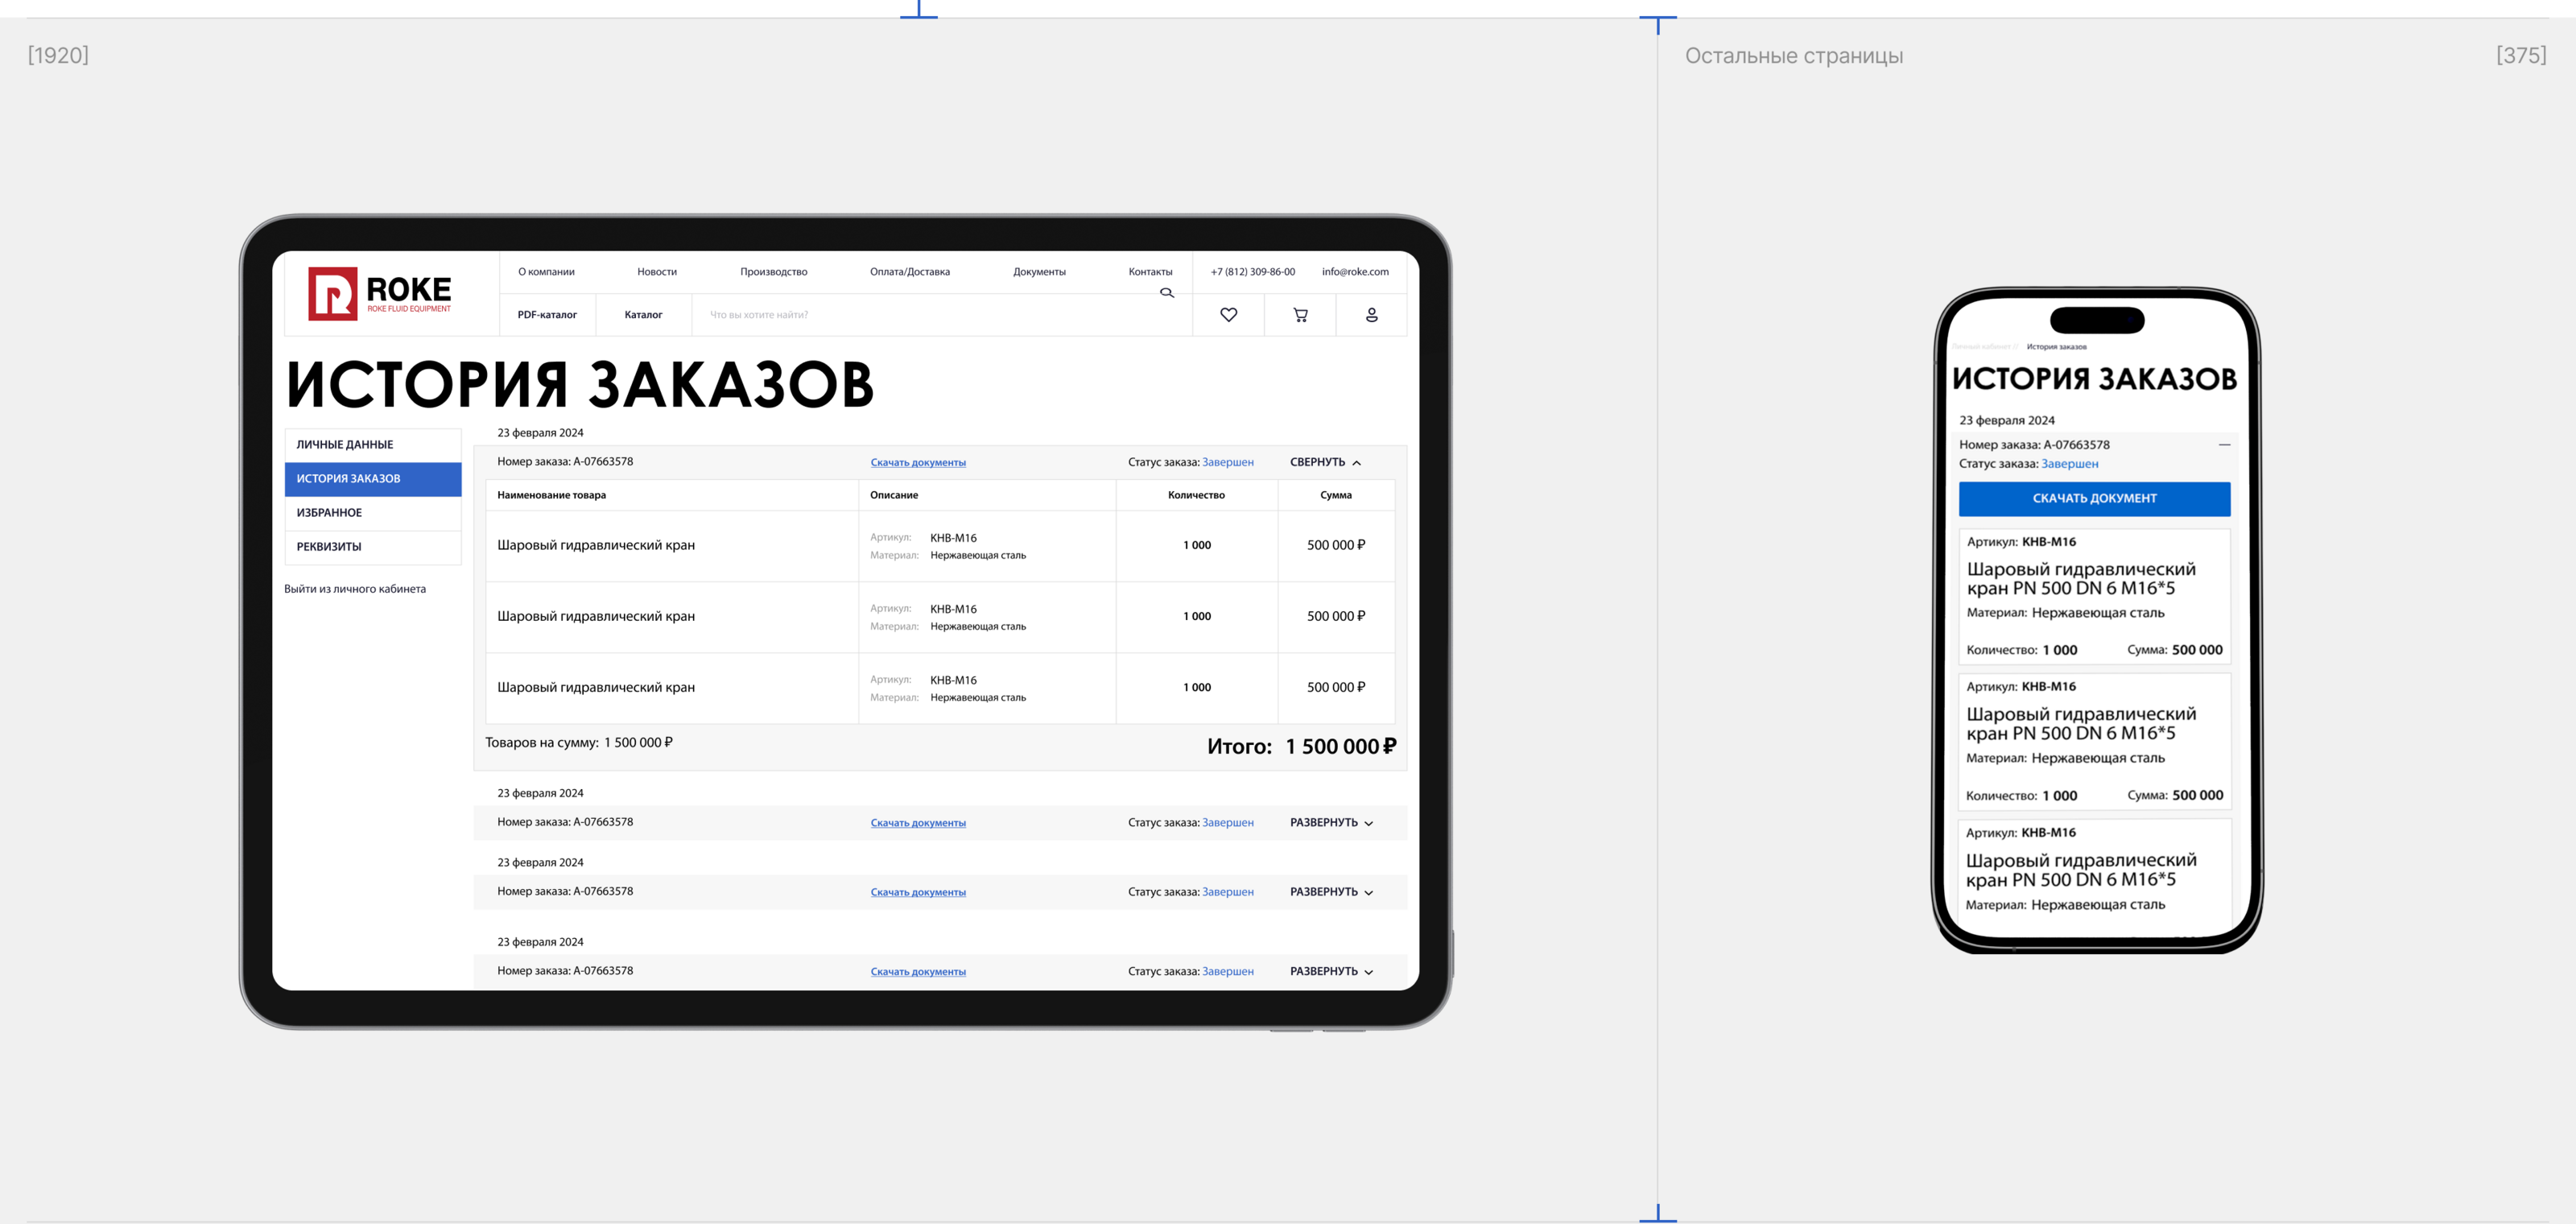
Task: Go to Оплата/Доставка nav item
Action: [x=909, y=272]
